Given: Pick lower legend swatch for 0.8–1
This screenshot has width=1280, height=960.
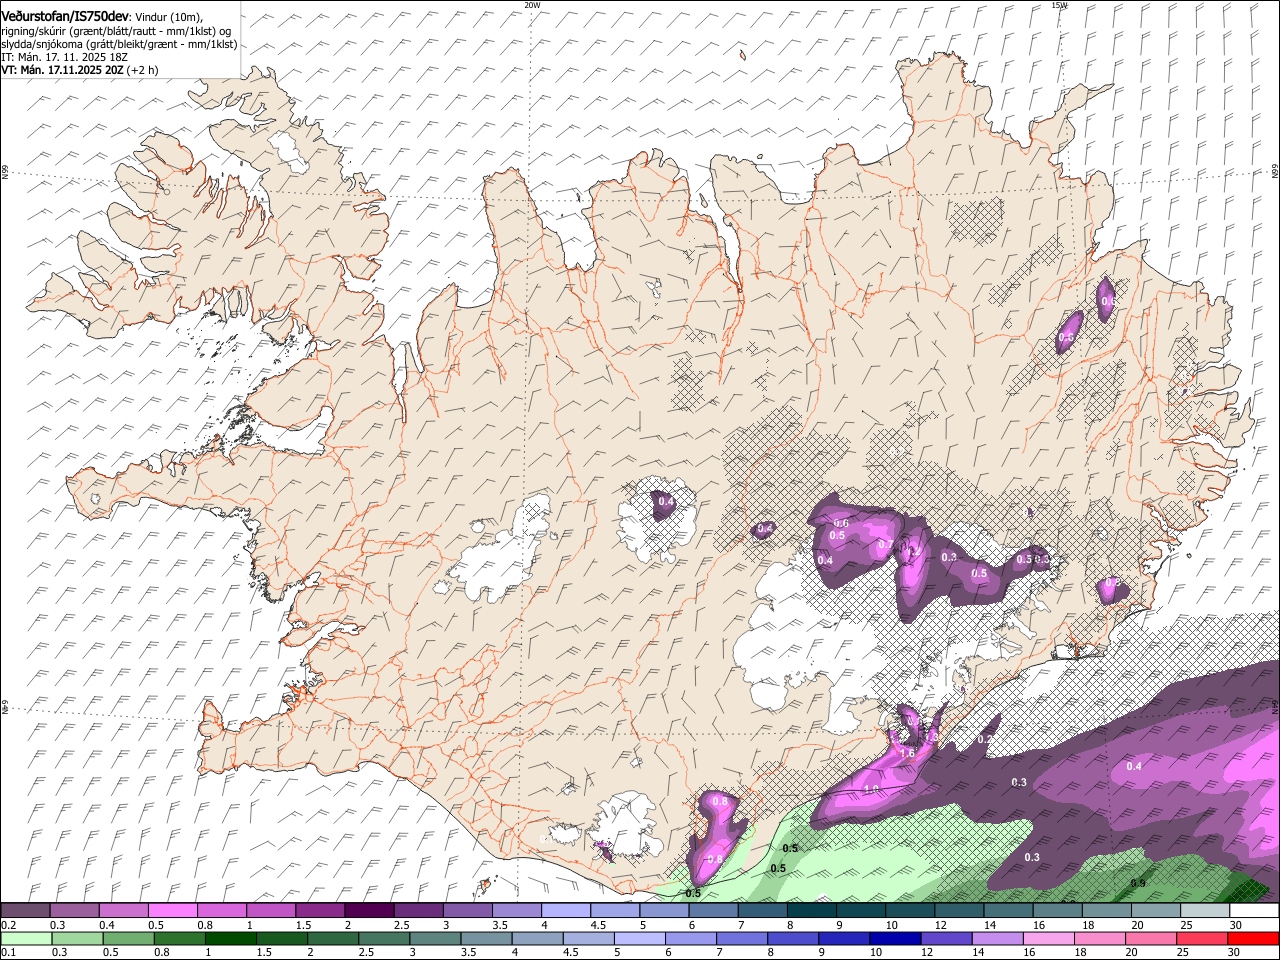Looking at the screenshot, I should 179,939.
